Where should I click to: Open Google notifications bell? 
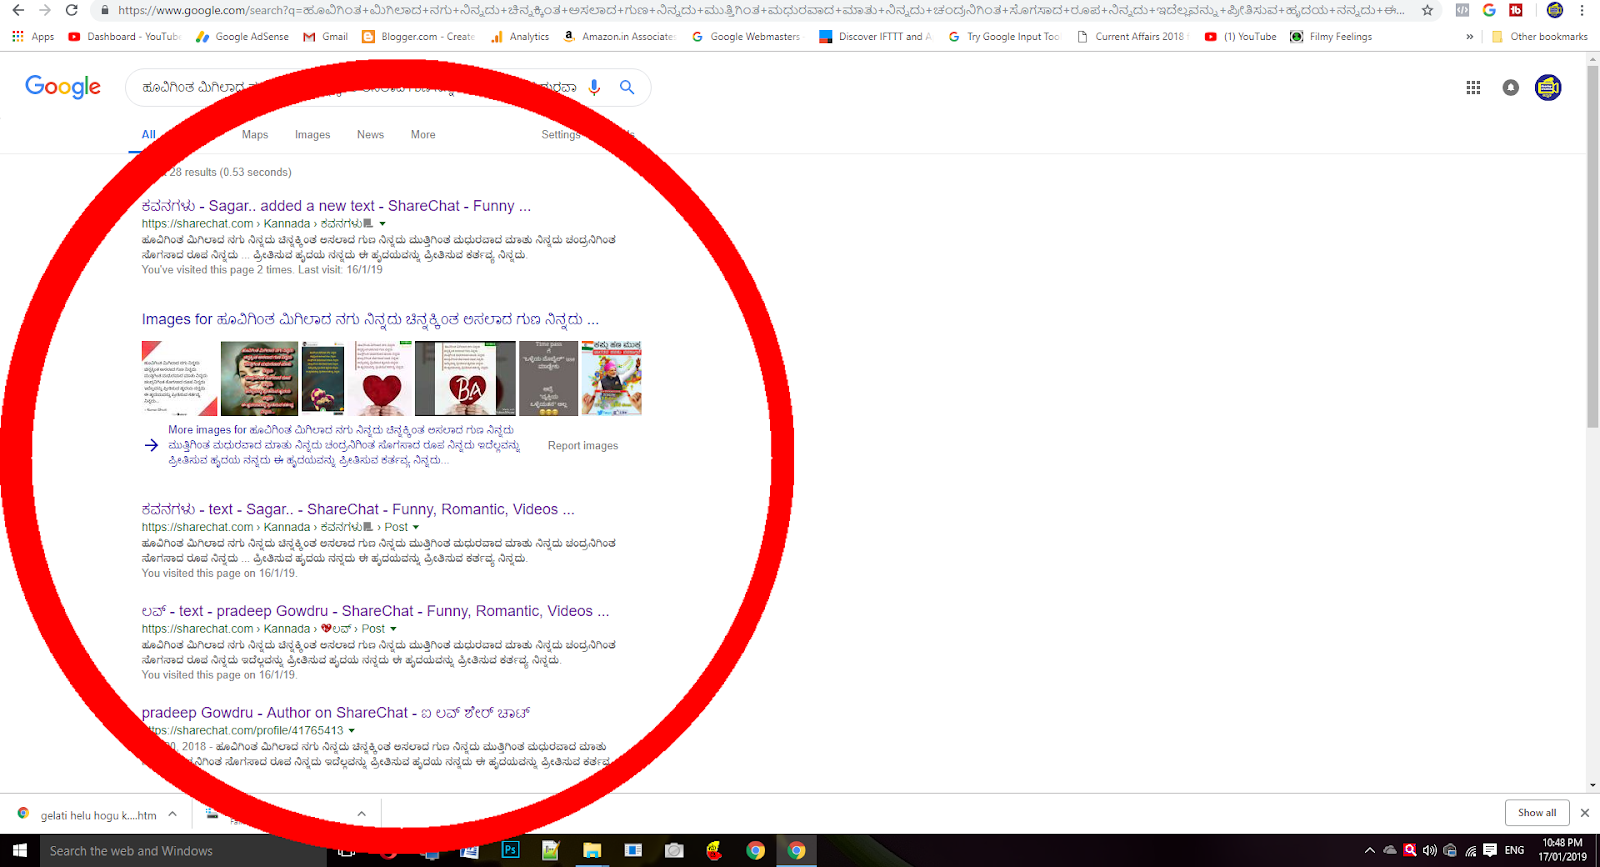[1511, 88]
